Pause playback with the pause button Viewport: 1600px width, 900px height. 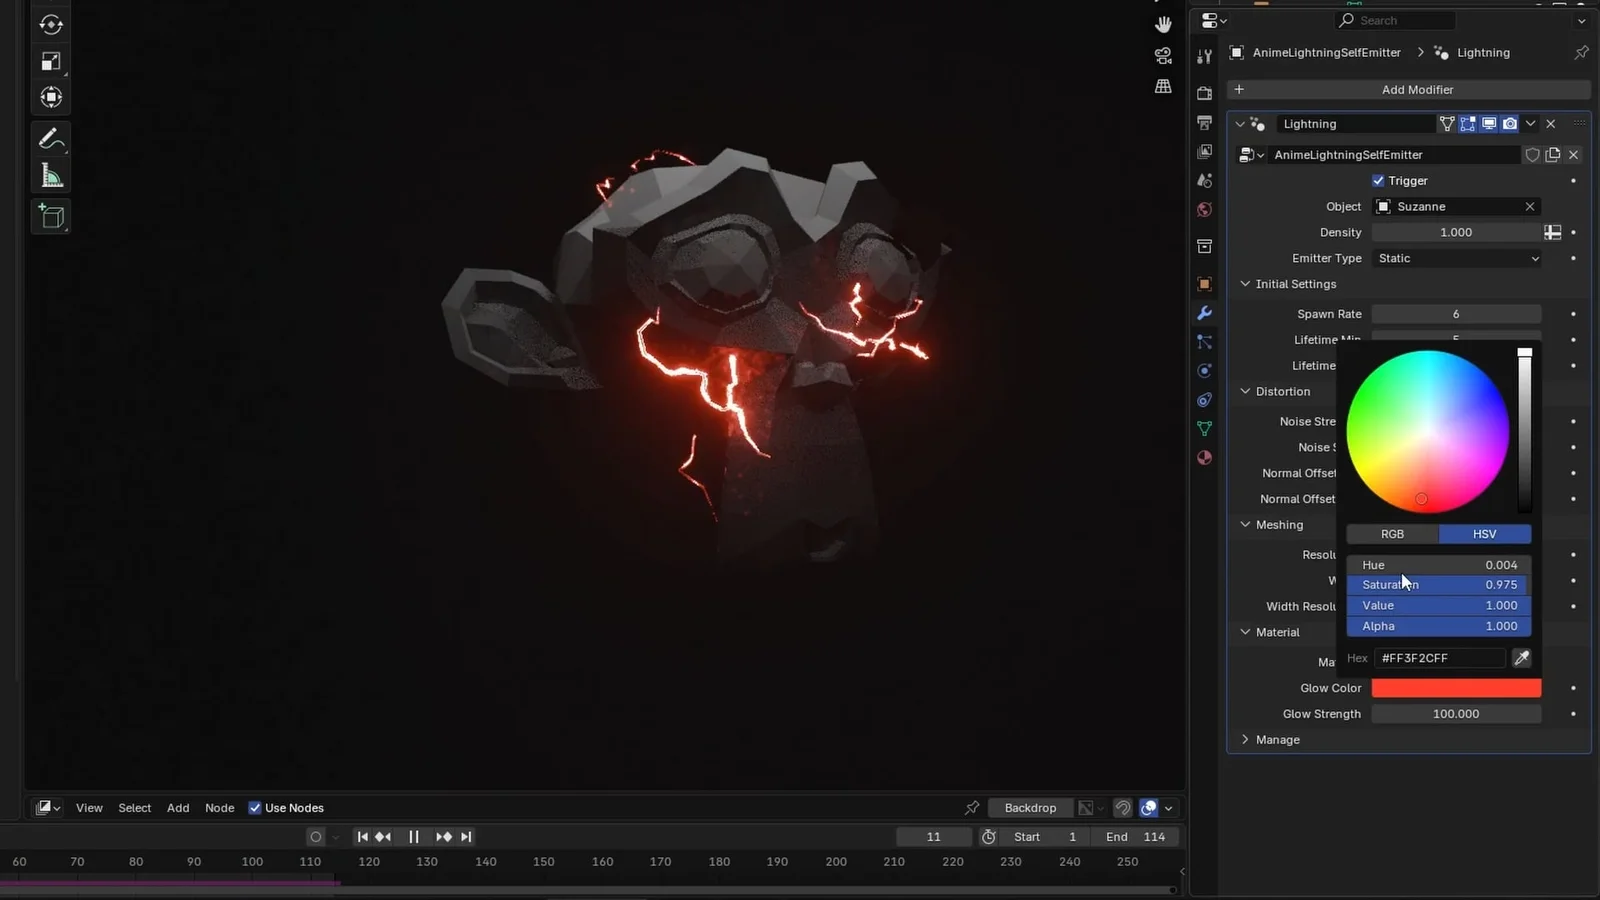413,837
